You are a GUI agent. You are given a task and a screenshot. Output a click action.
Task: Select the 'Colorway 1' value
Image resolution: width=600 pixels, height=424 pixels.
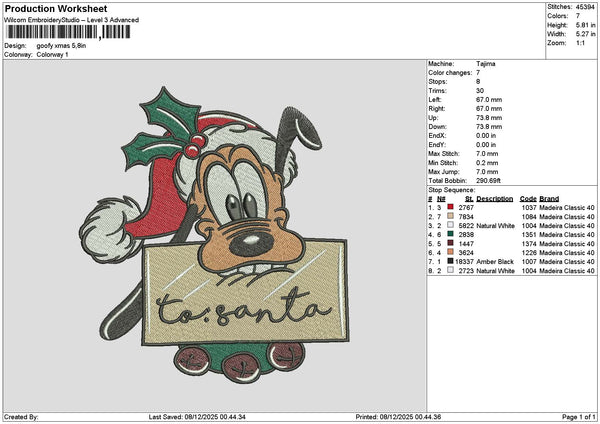(x=52, y=55)
